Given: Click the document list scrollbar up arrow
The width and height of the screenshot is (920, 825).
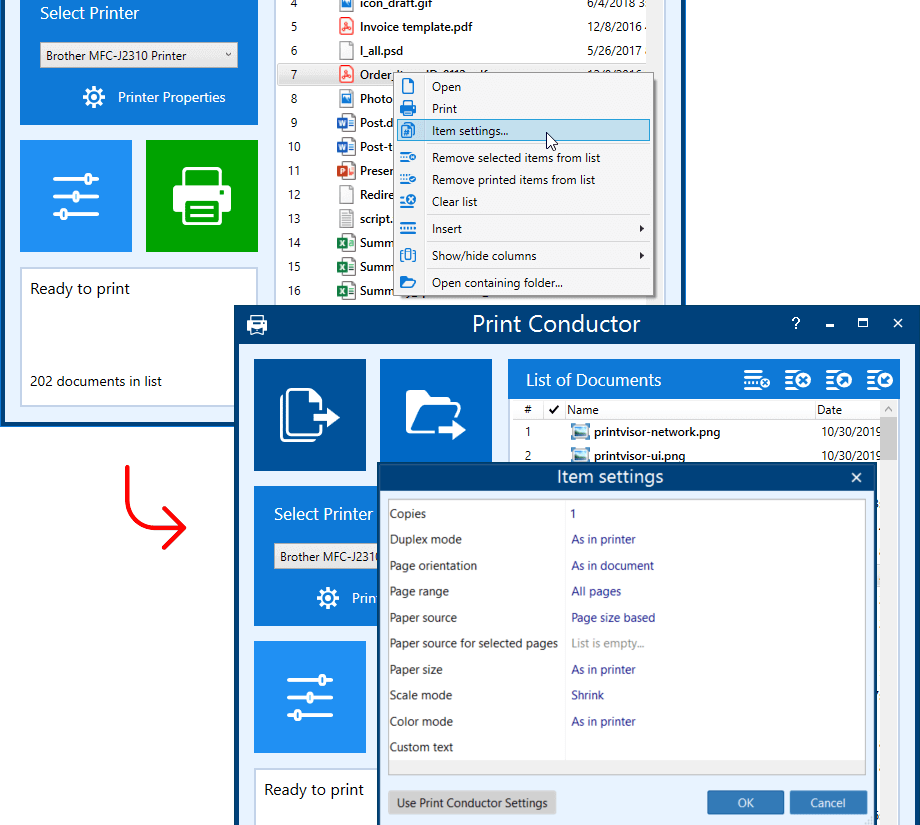Looking at the screenshot, I should [x=888, y=409].
